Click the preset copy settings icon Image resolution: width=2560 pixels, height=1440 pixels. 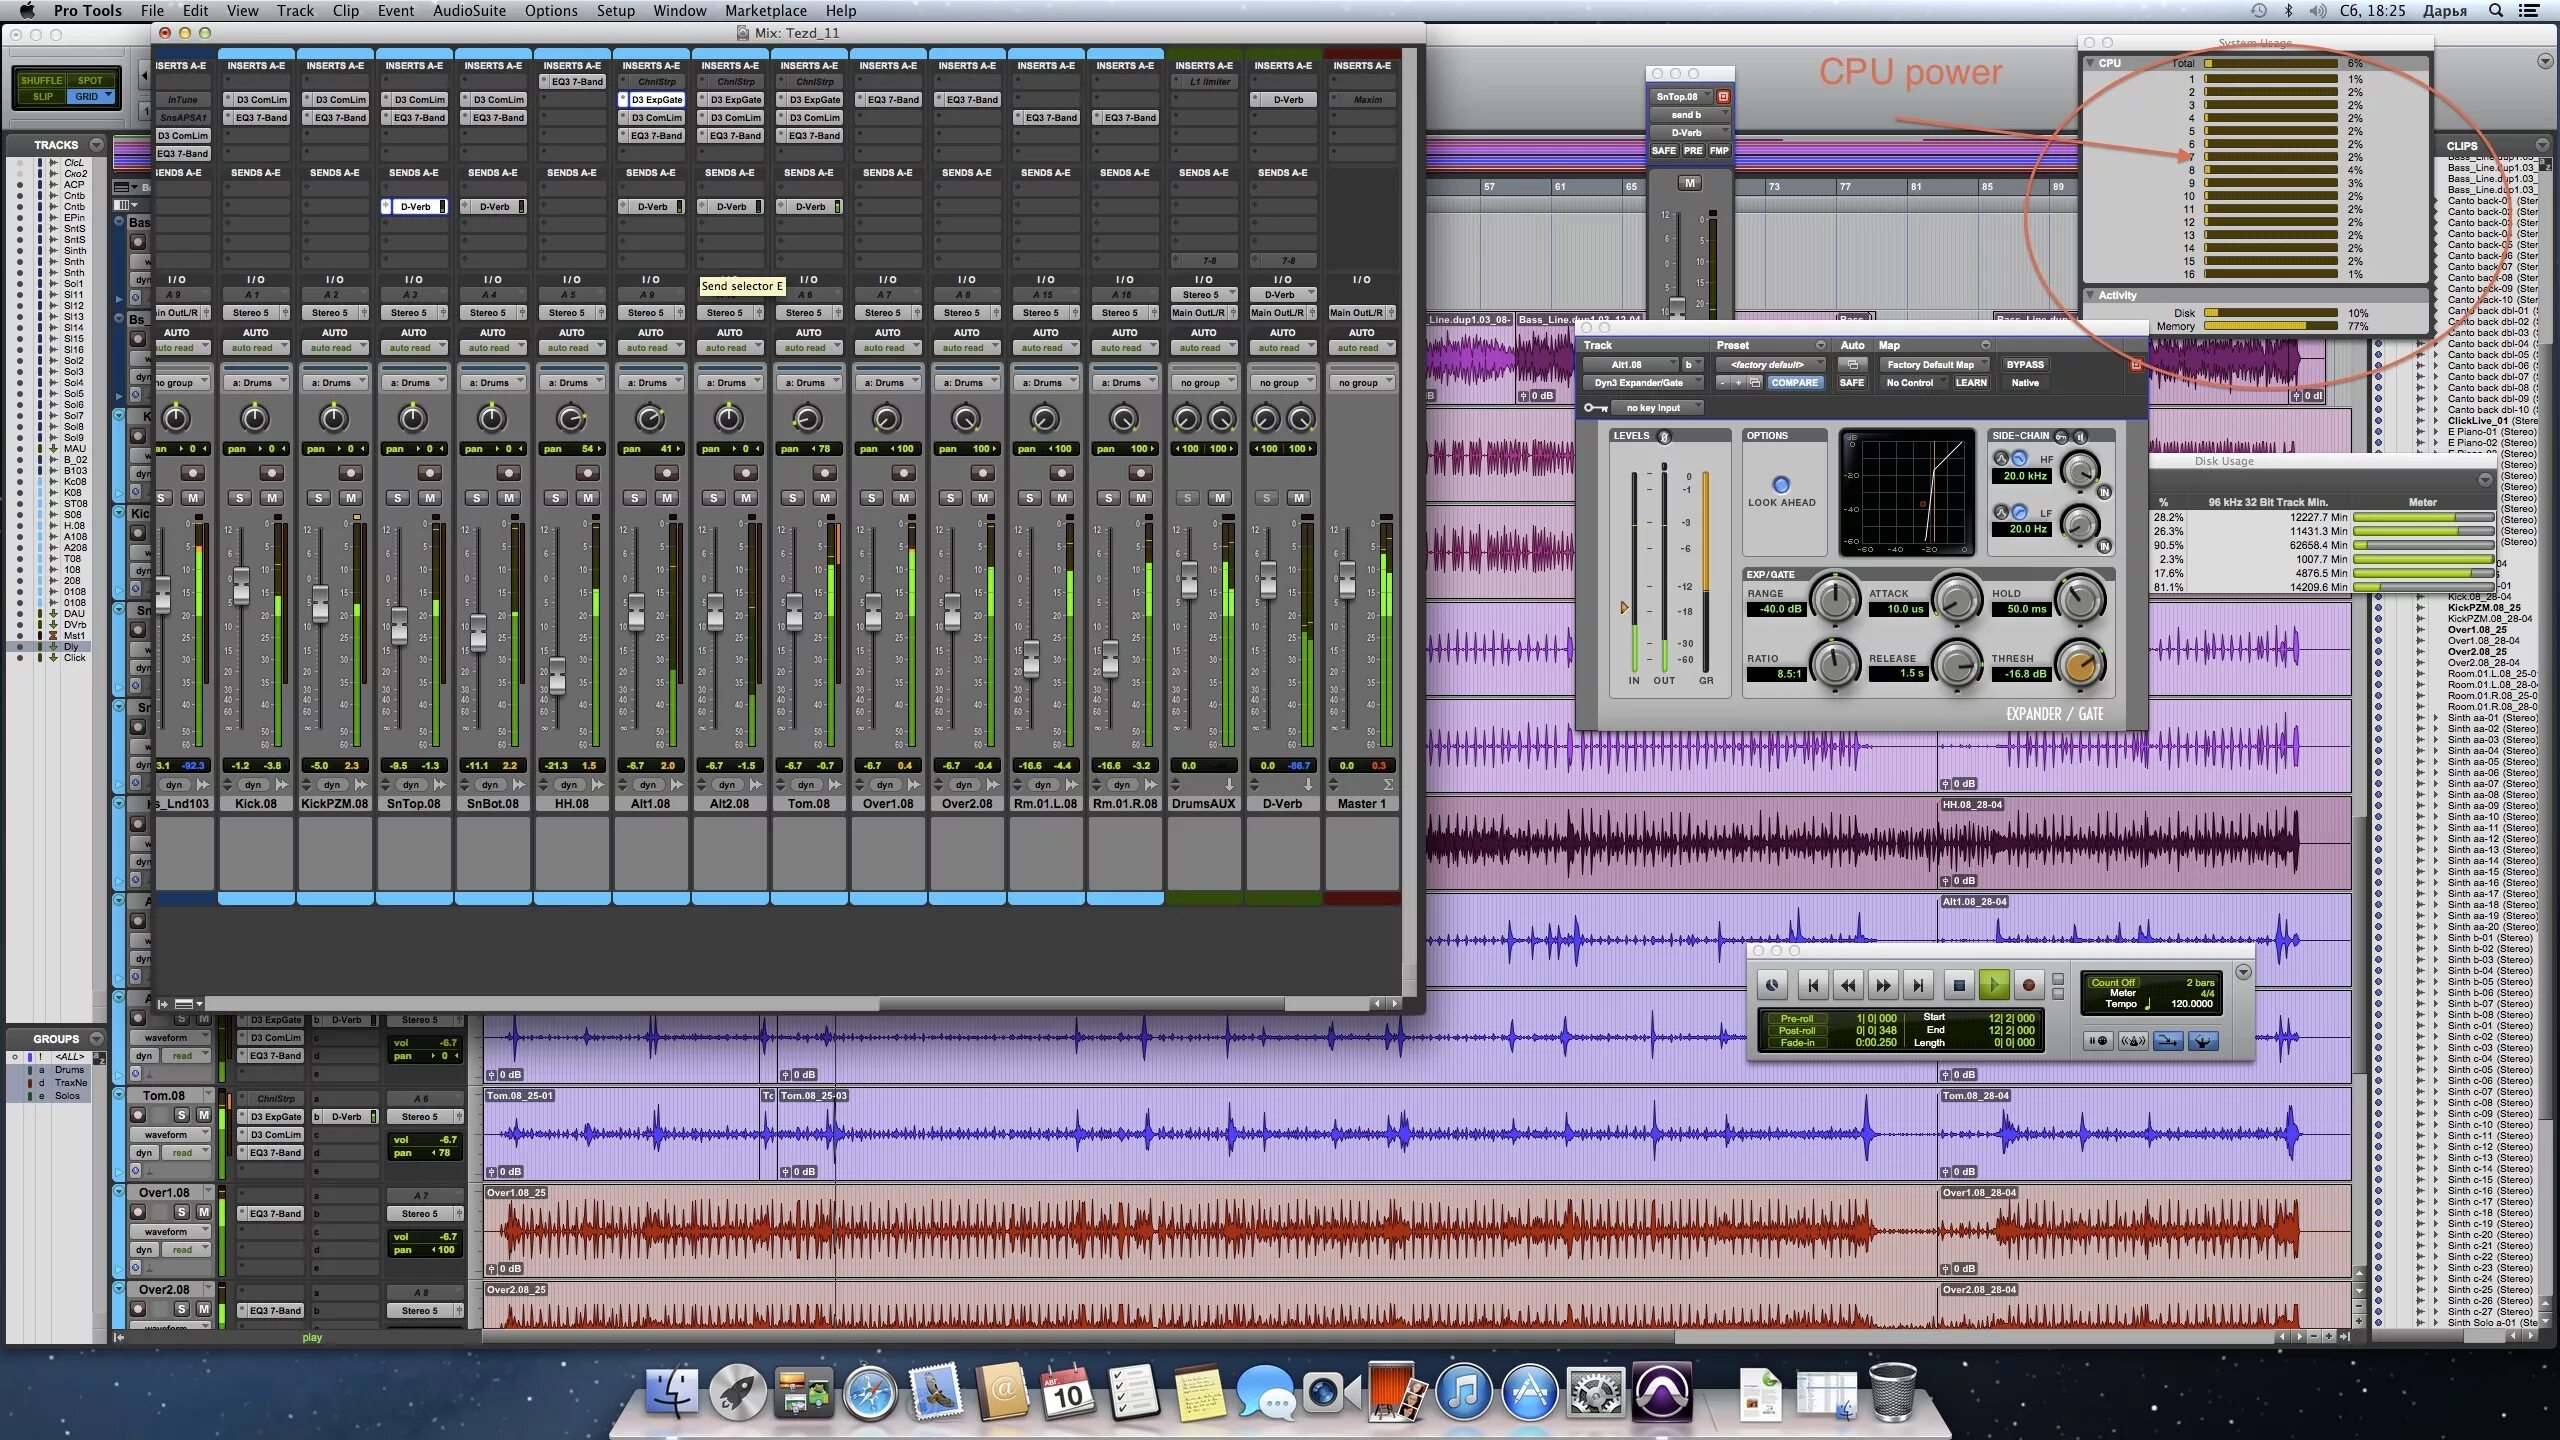click(x=1755, y=383)
